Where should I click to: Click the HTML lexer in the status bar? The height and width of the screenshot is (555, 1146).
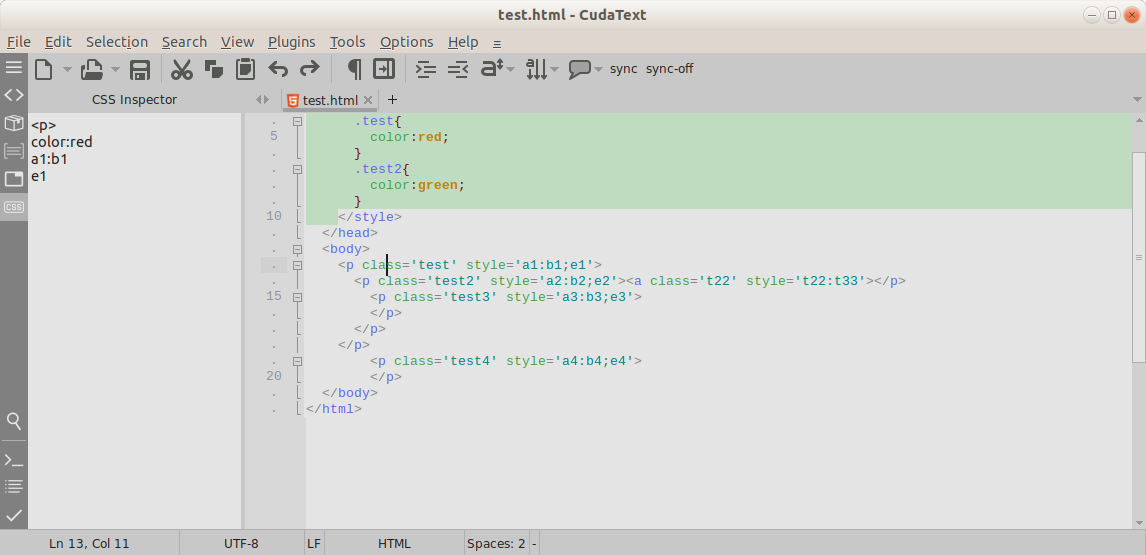[394, 544]
